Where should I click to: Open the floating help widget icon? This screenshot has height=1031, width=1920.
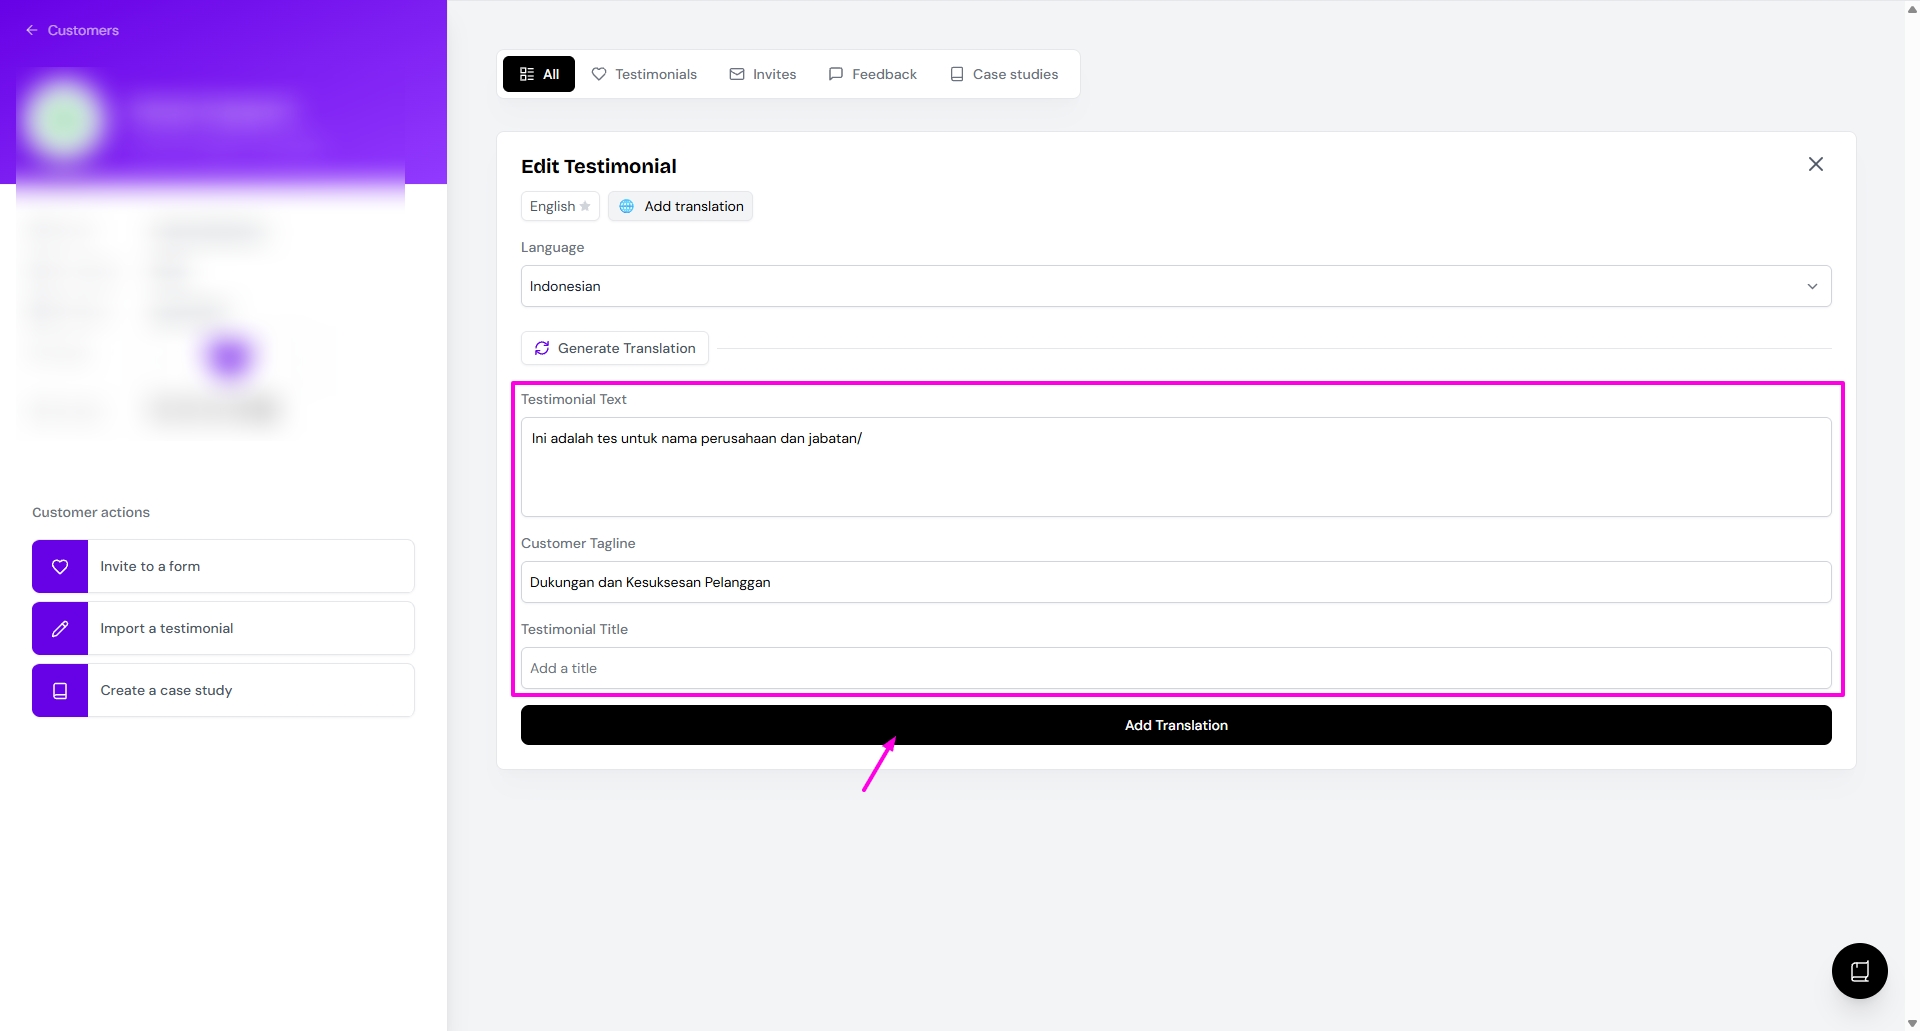[x=1859, y=970]
